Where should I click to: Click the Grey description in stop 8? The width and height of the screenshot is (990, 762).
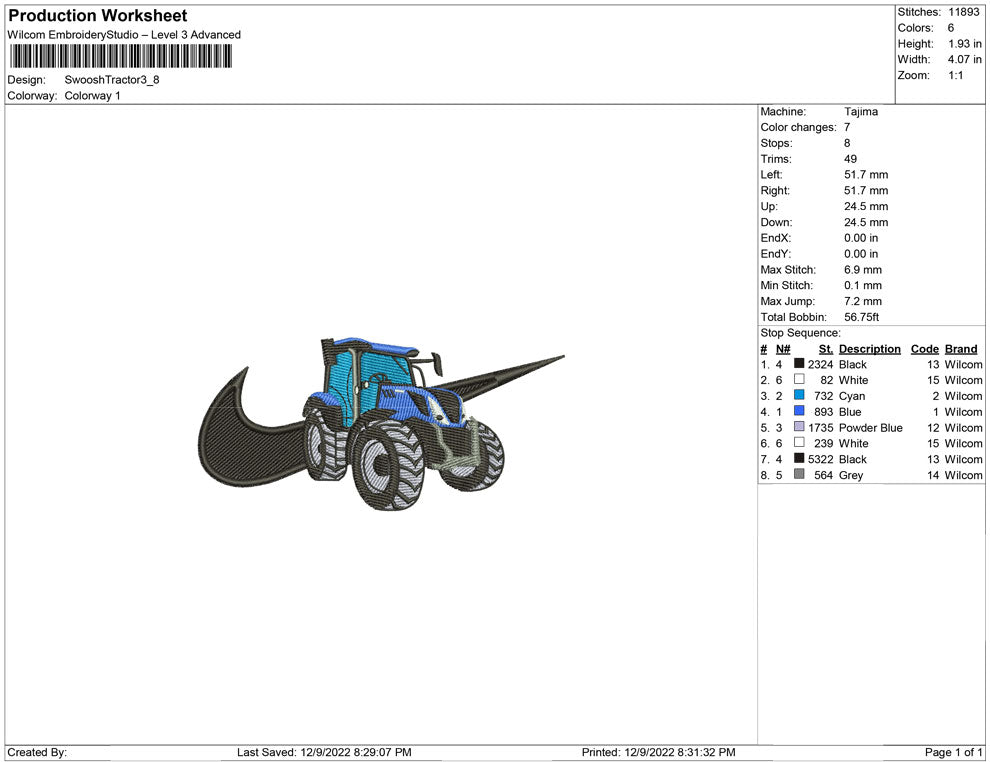851,475
